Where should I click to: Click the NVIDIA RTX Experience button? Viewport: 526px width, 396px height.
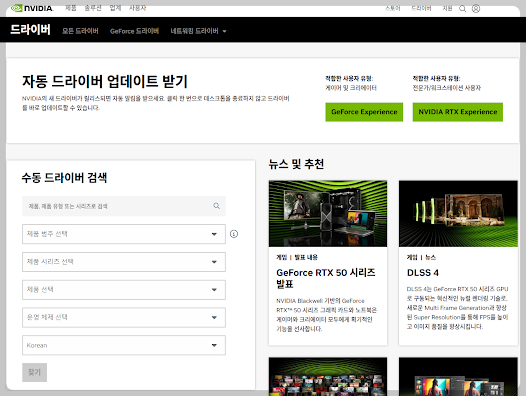tap(458, 112)
